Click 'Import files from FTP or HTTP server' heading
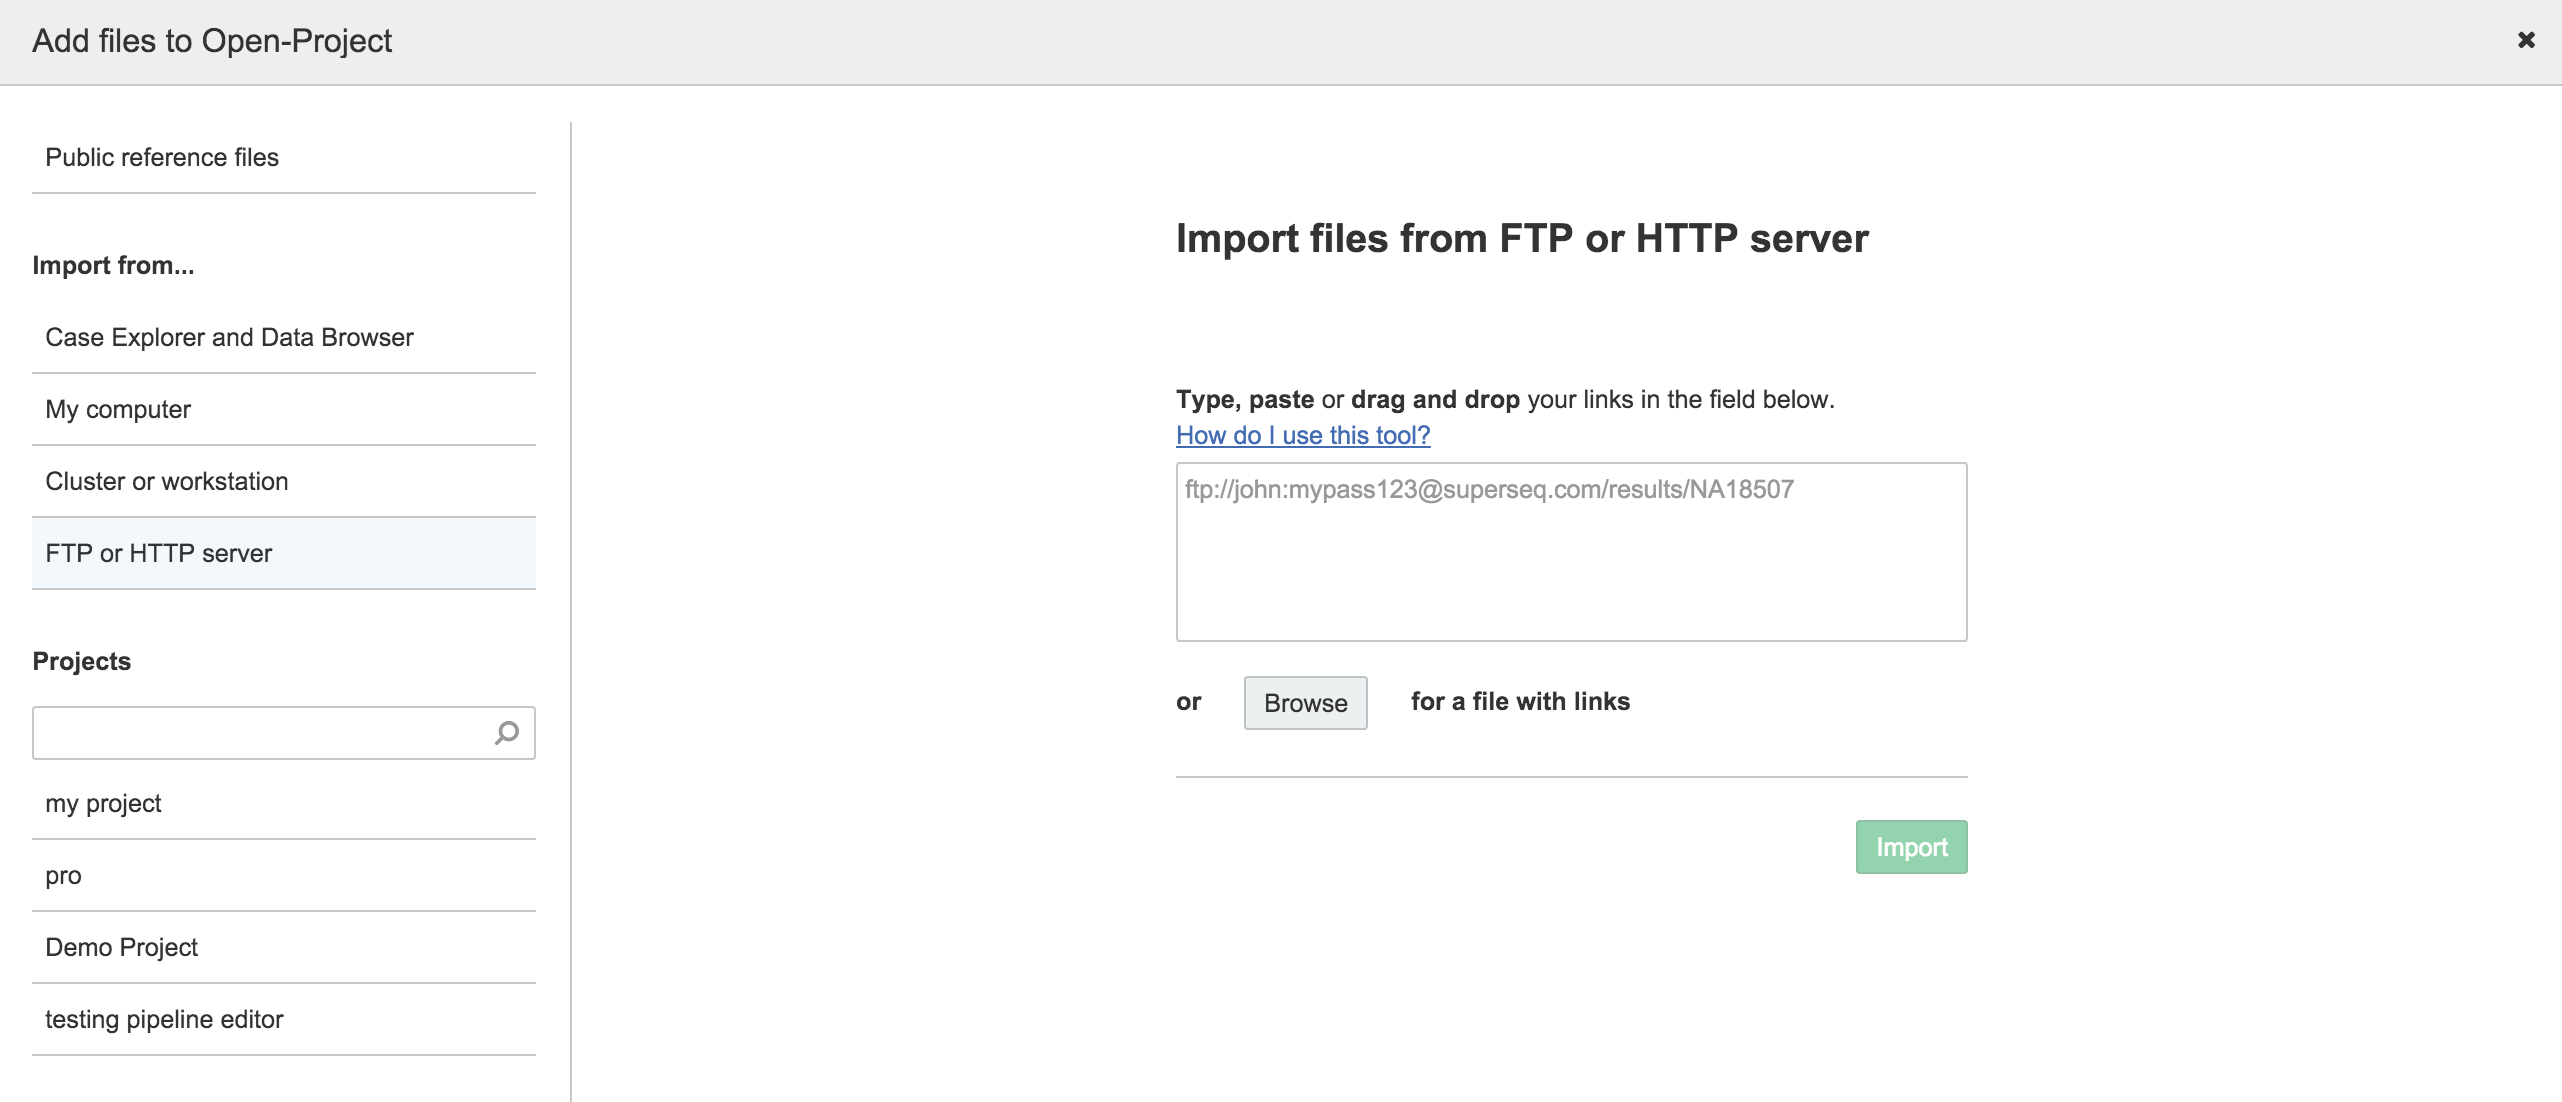This screenshot has width=2562, height=1102. [1521, 238]
